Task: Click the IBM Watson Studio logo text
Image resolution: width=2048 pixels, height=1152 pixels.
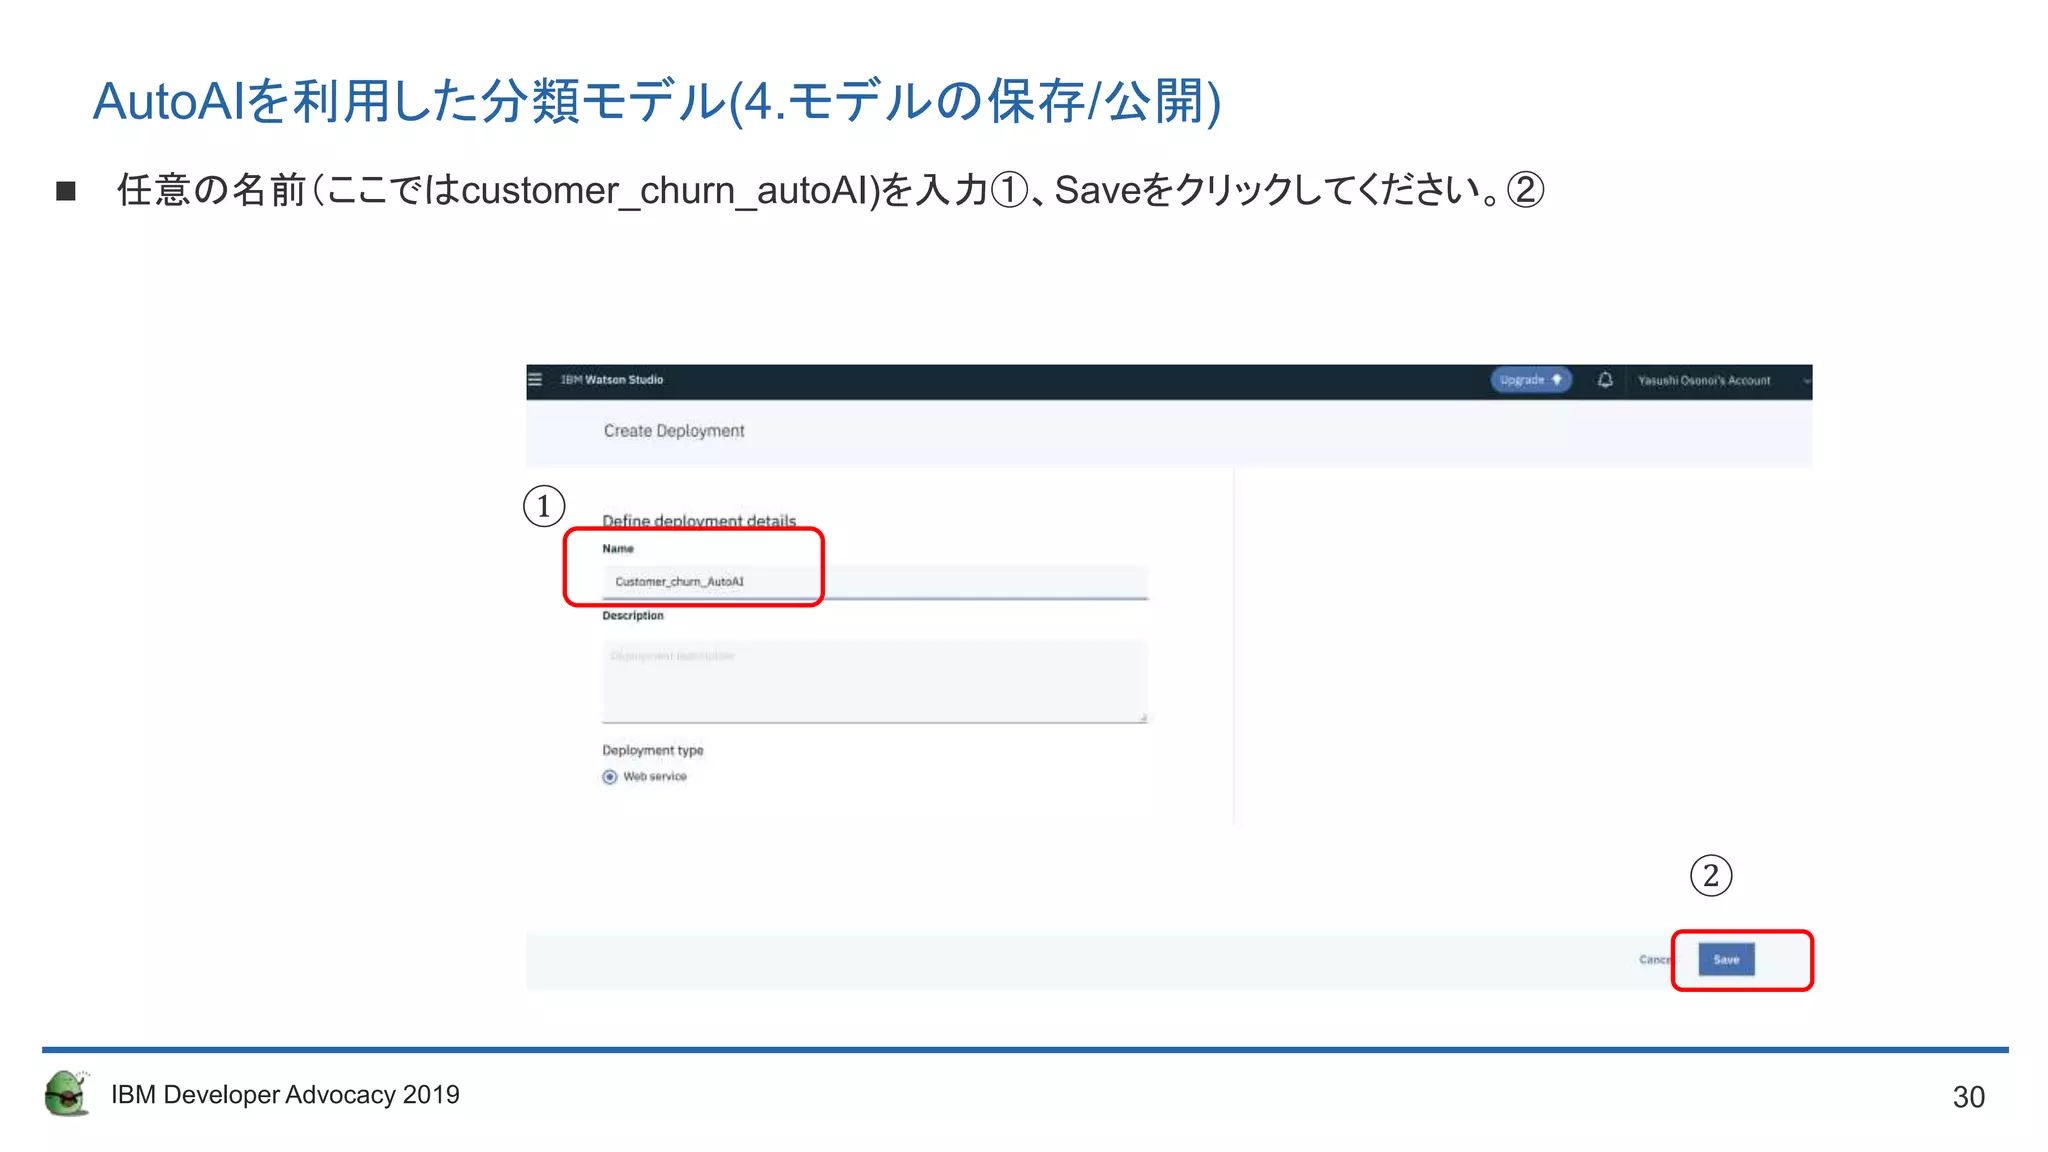Action: [612, 380]
